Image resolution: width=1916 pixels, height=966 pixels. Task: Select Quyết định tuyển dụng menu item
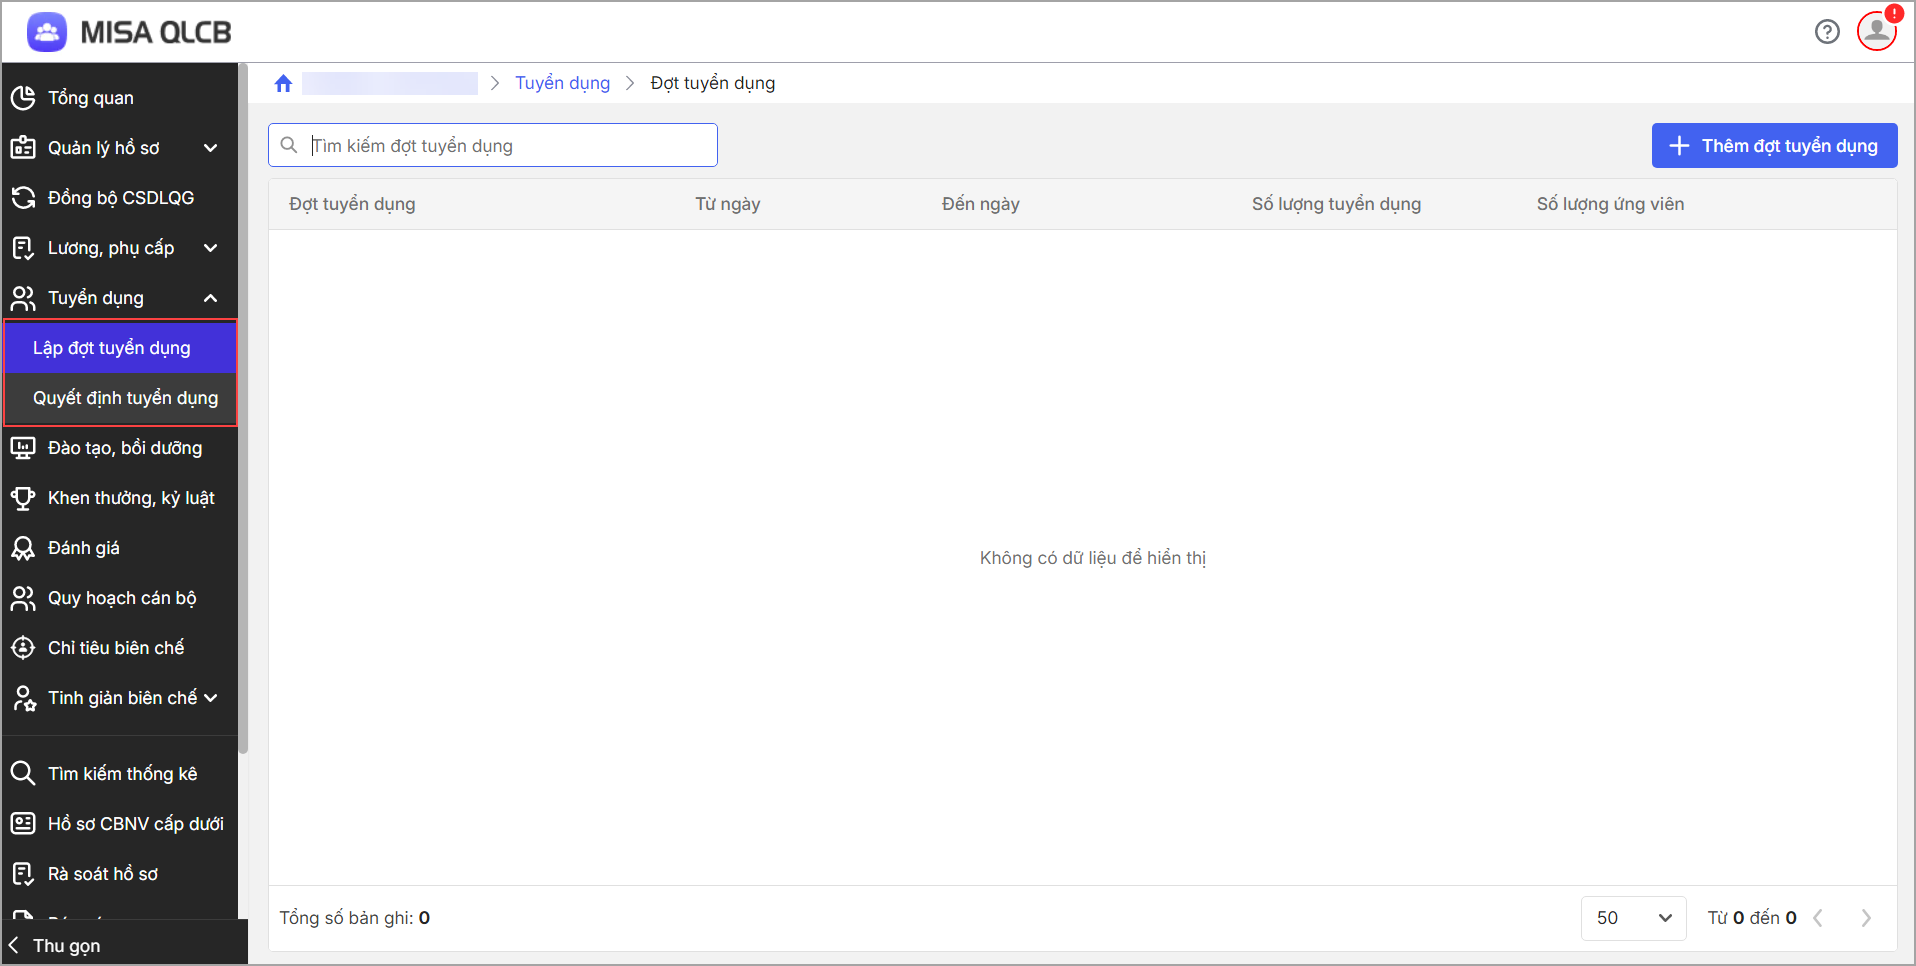click(x=125, y=398)
